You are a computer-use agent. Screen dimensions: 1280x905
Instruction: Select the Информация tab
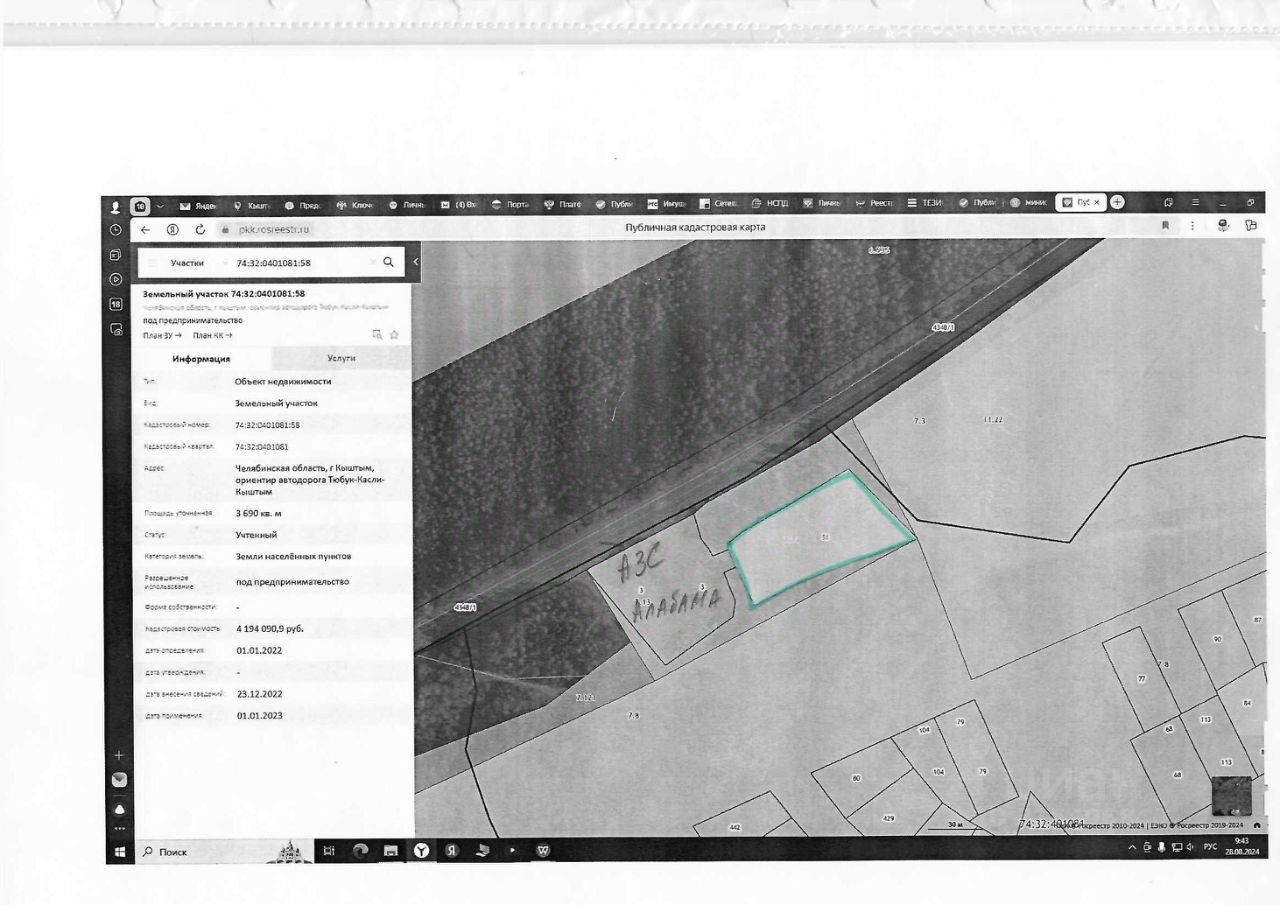(201, 359)
